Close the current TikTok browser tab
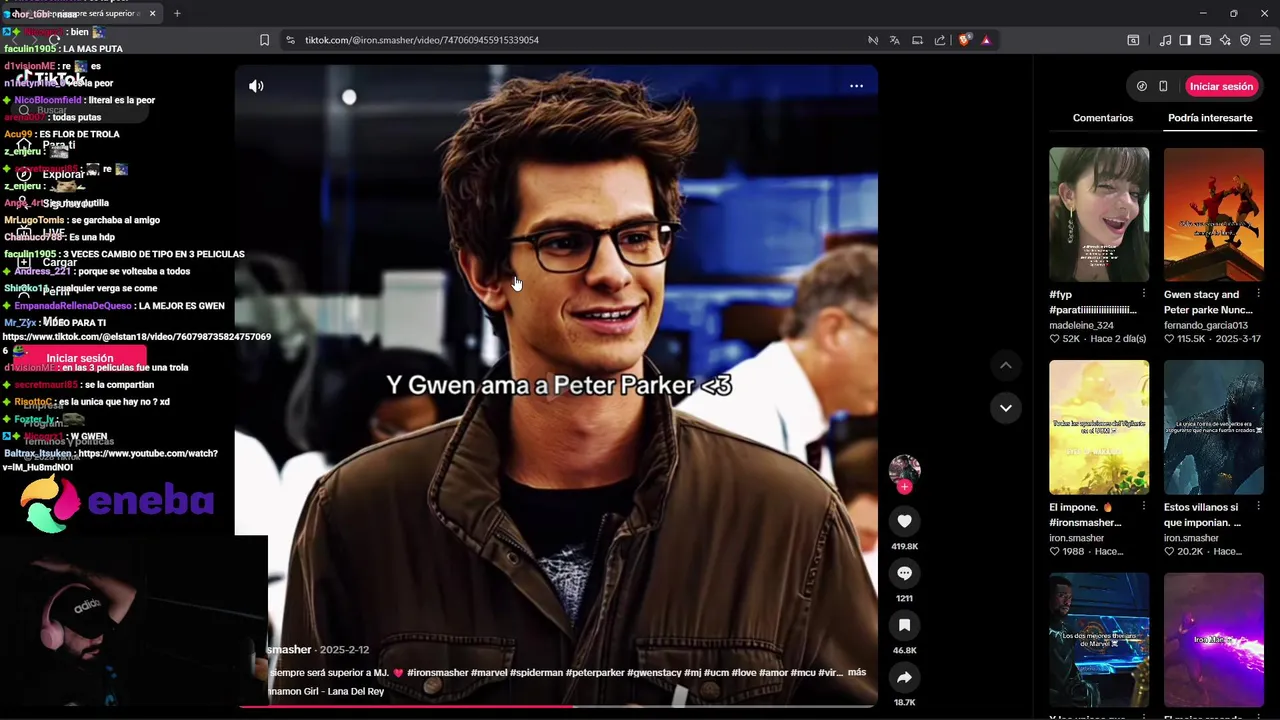Viewport: 1280px width, 720px height. (153, 13)
